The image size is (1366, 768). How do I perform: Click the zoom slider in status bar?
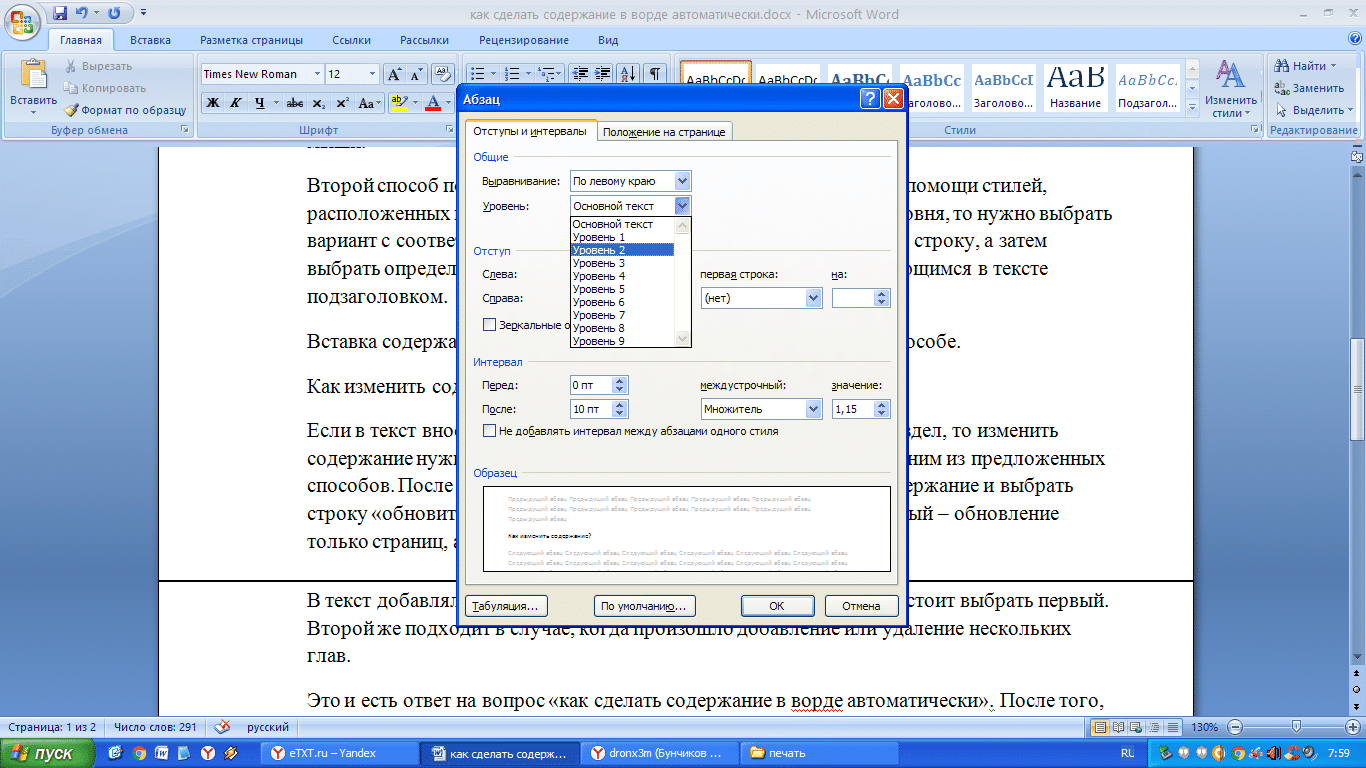[x=1295, y=727]
